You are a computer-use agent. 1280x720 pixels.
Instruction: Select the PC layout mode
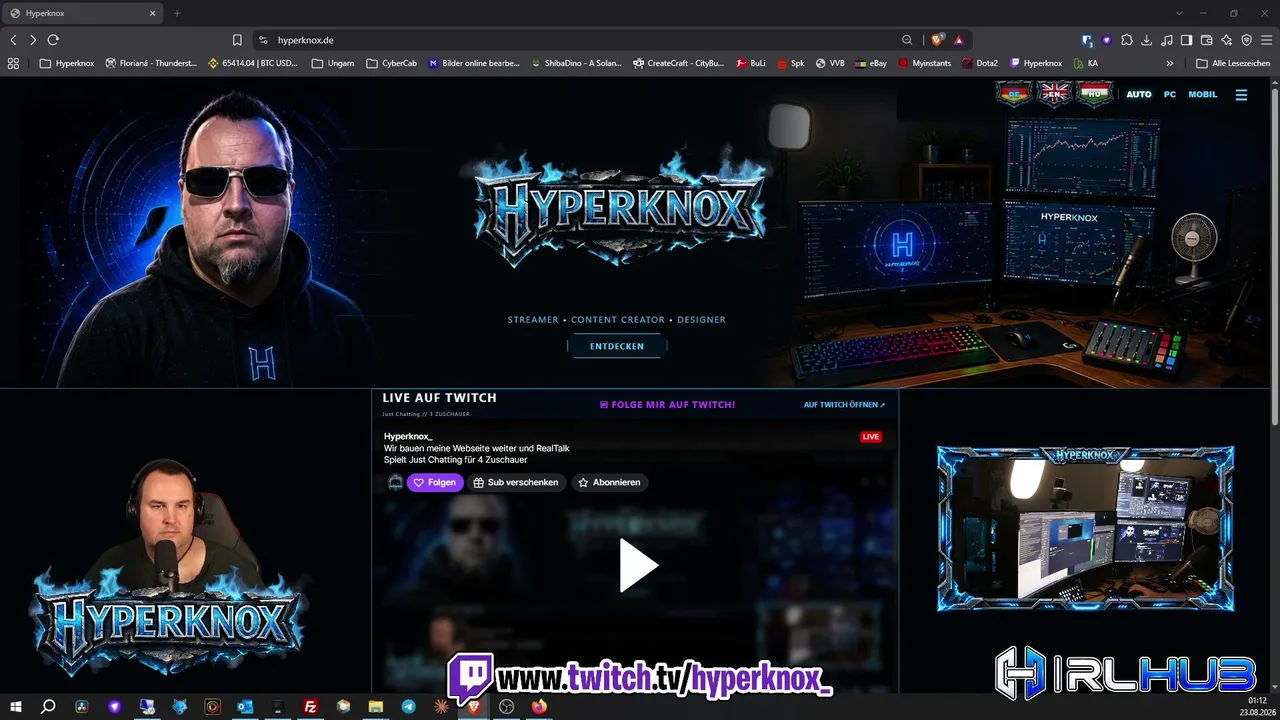click(1170, 95)
